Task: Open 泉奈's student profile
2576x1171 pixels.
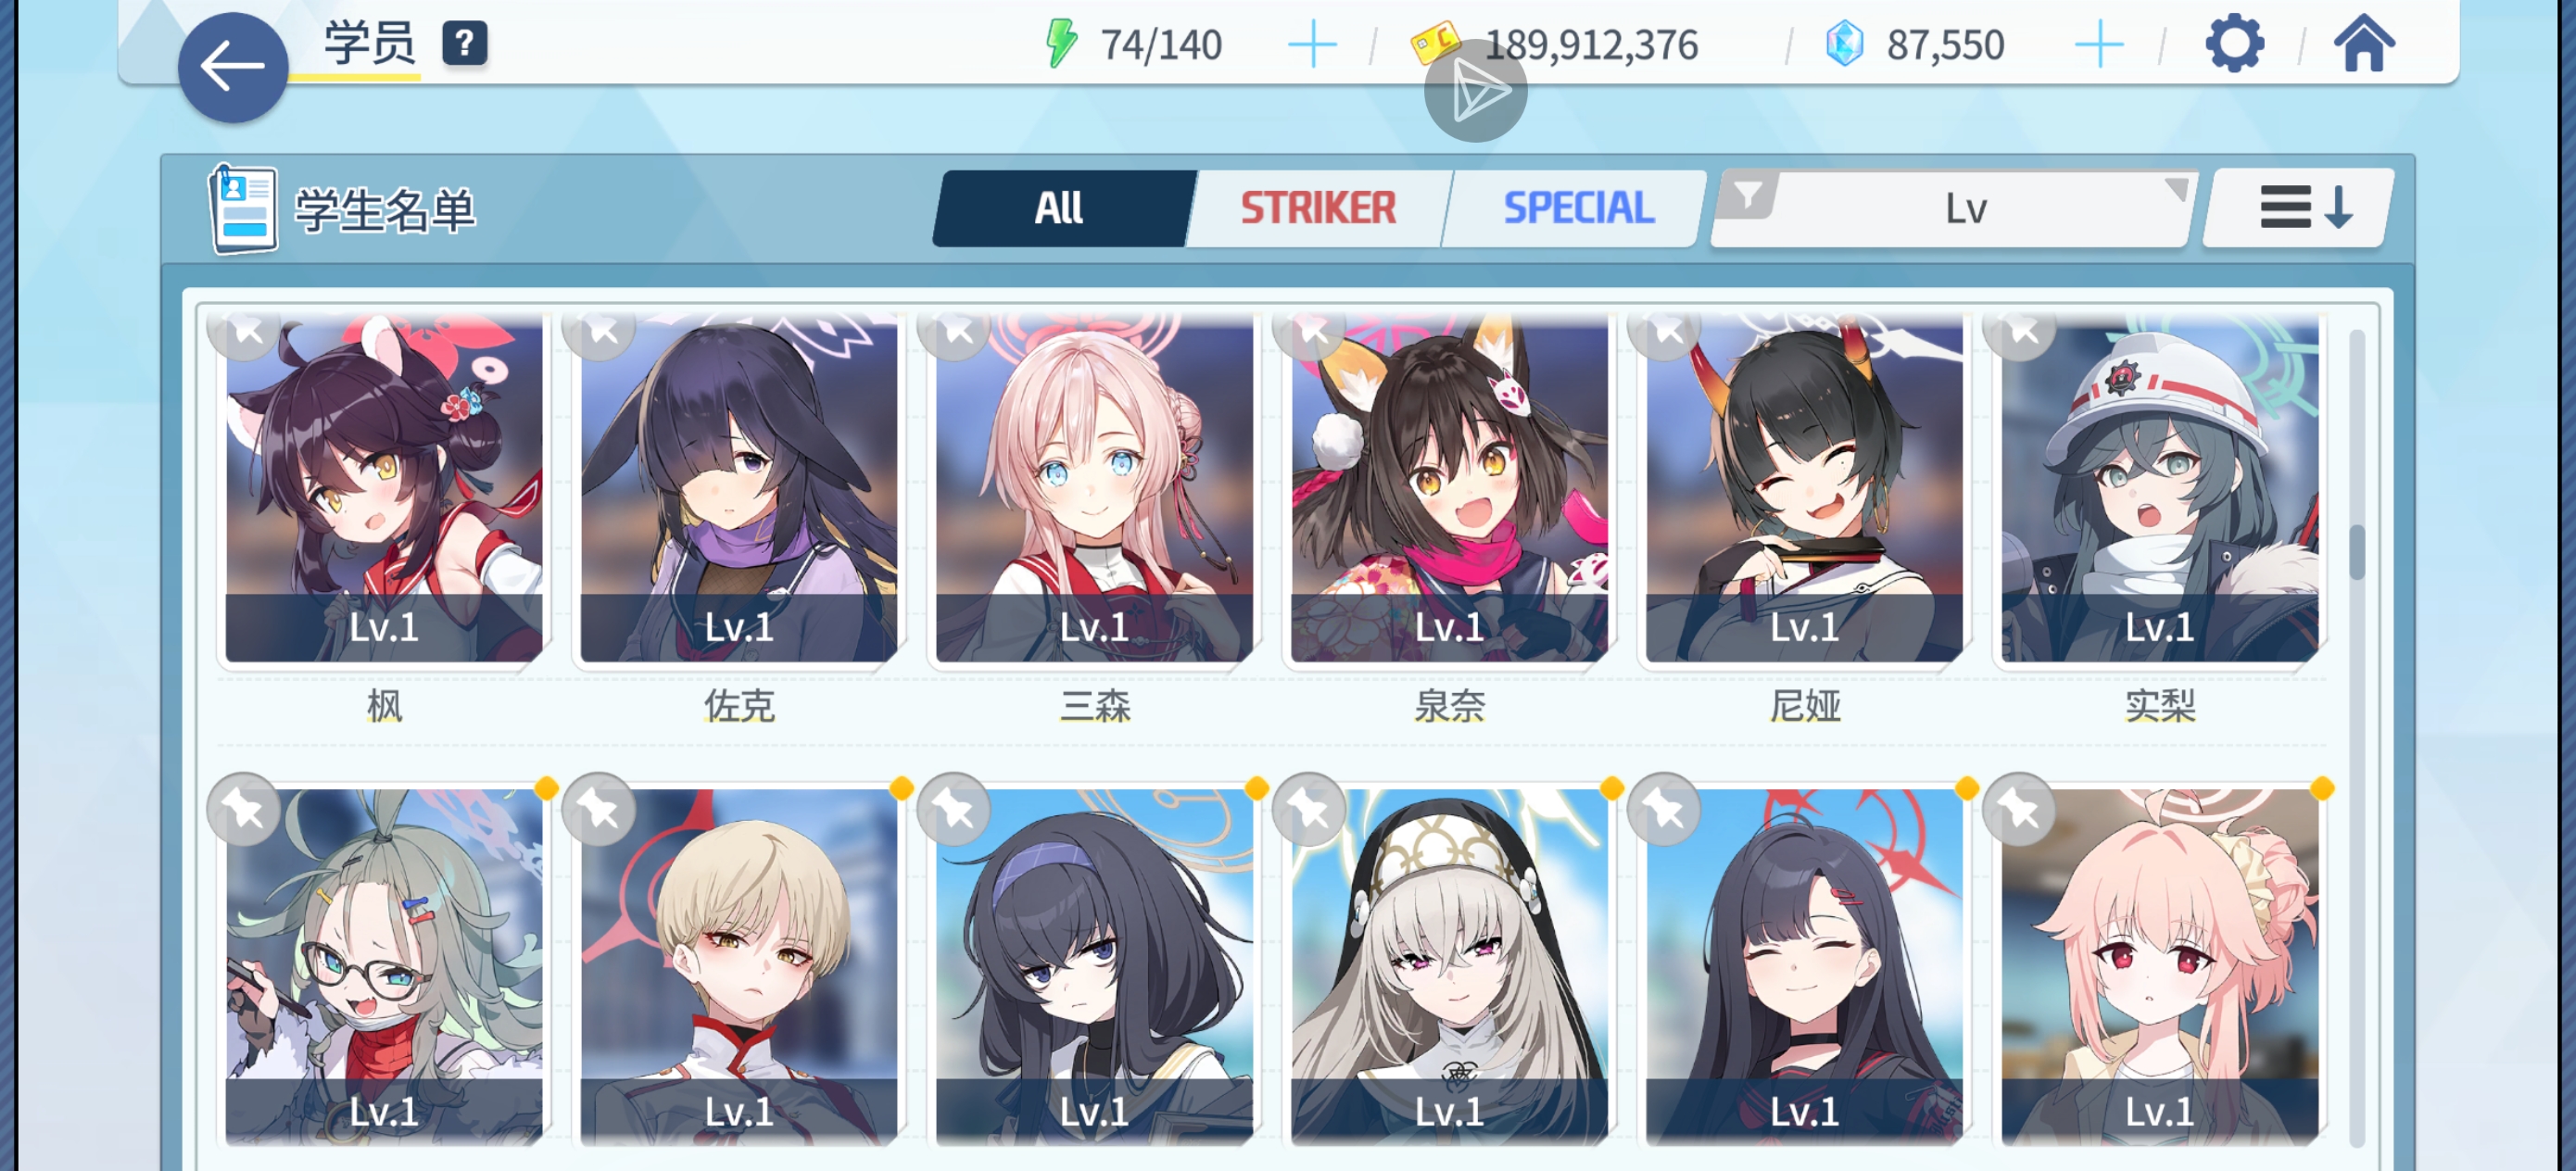Action: [1449, 490]
